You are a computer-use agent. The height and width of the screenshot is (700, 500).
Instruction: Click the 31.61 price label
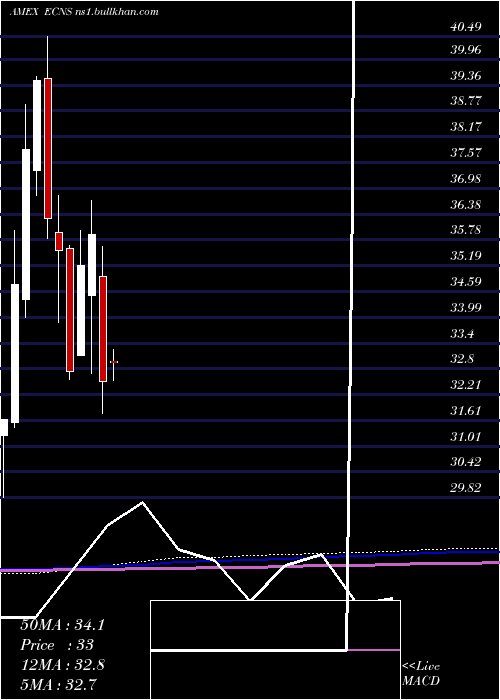pos(466,411)
